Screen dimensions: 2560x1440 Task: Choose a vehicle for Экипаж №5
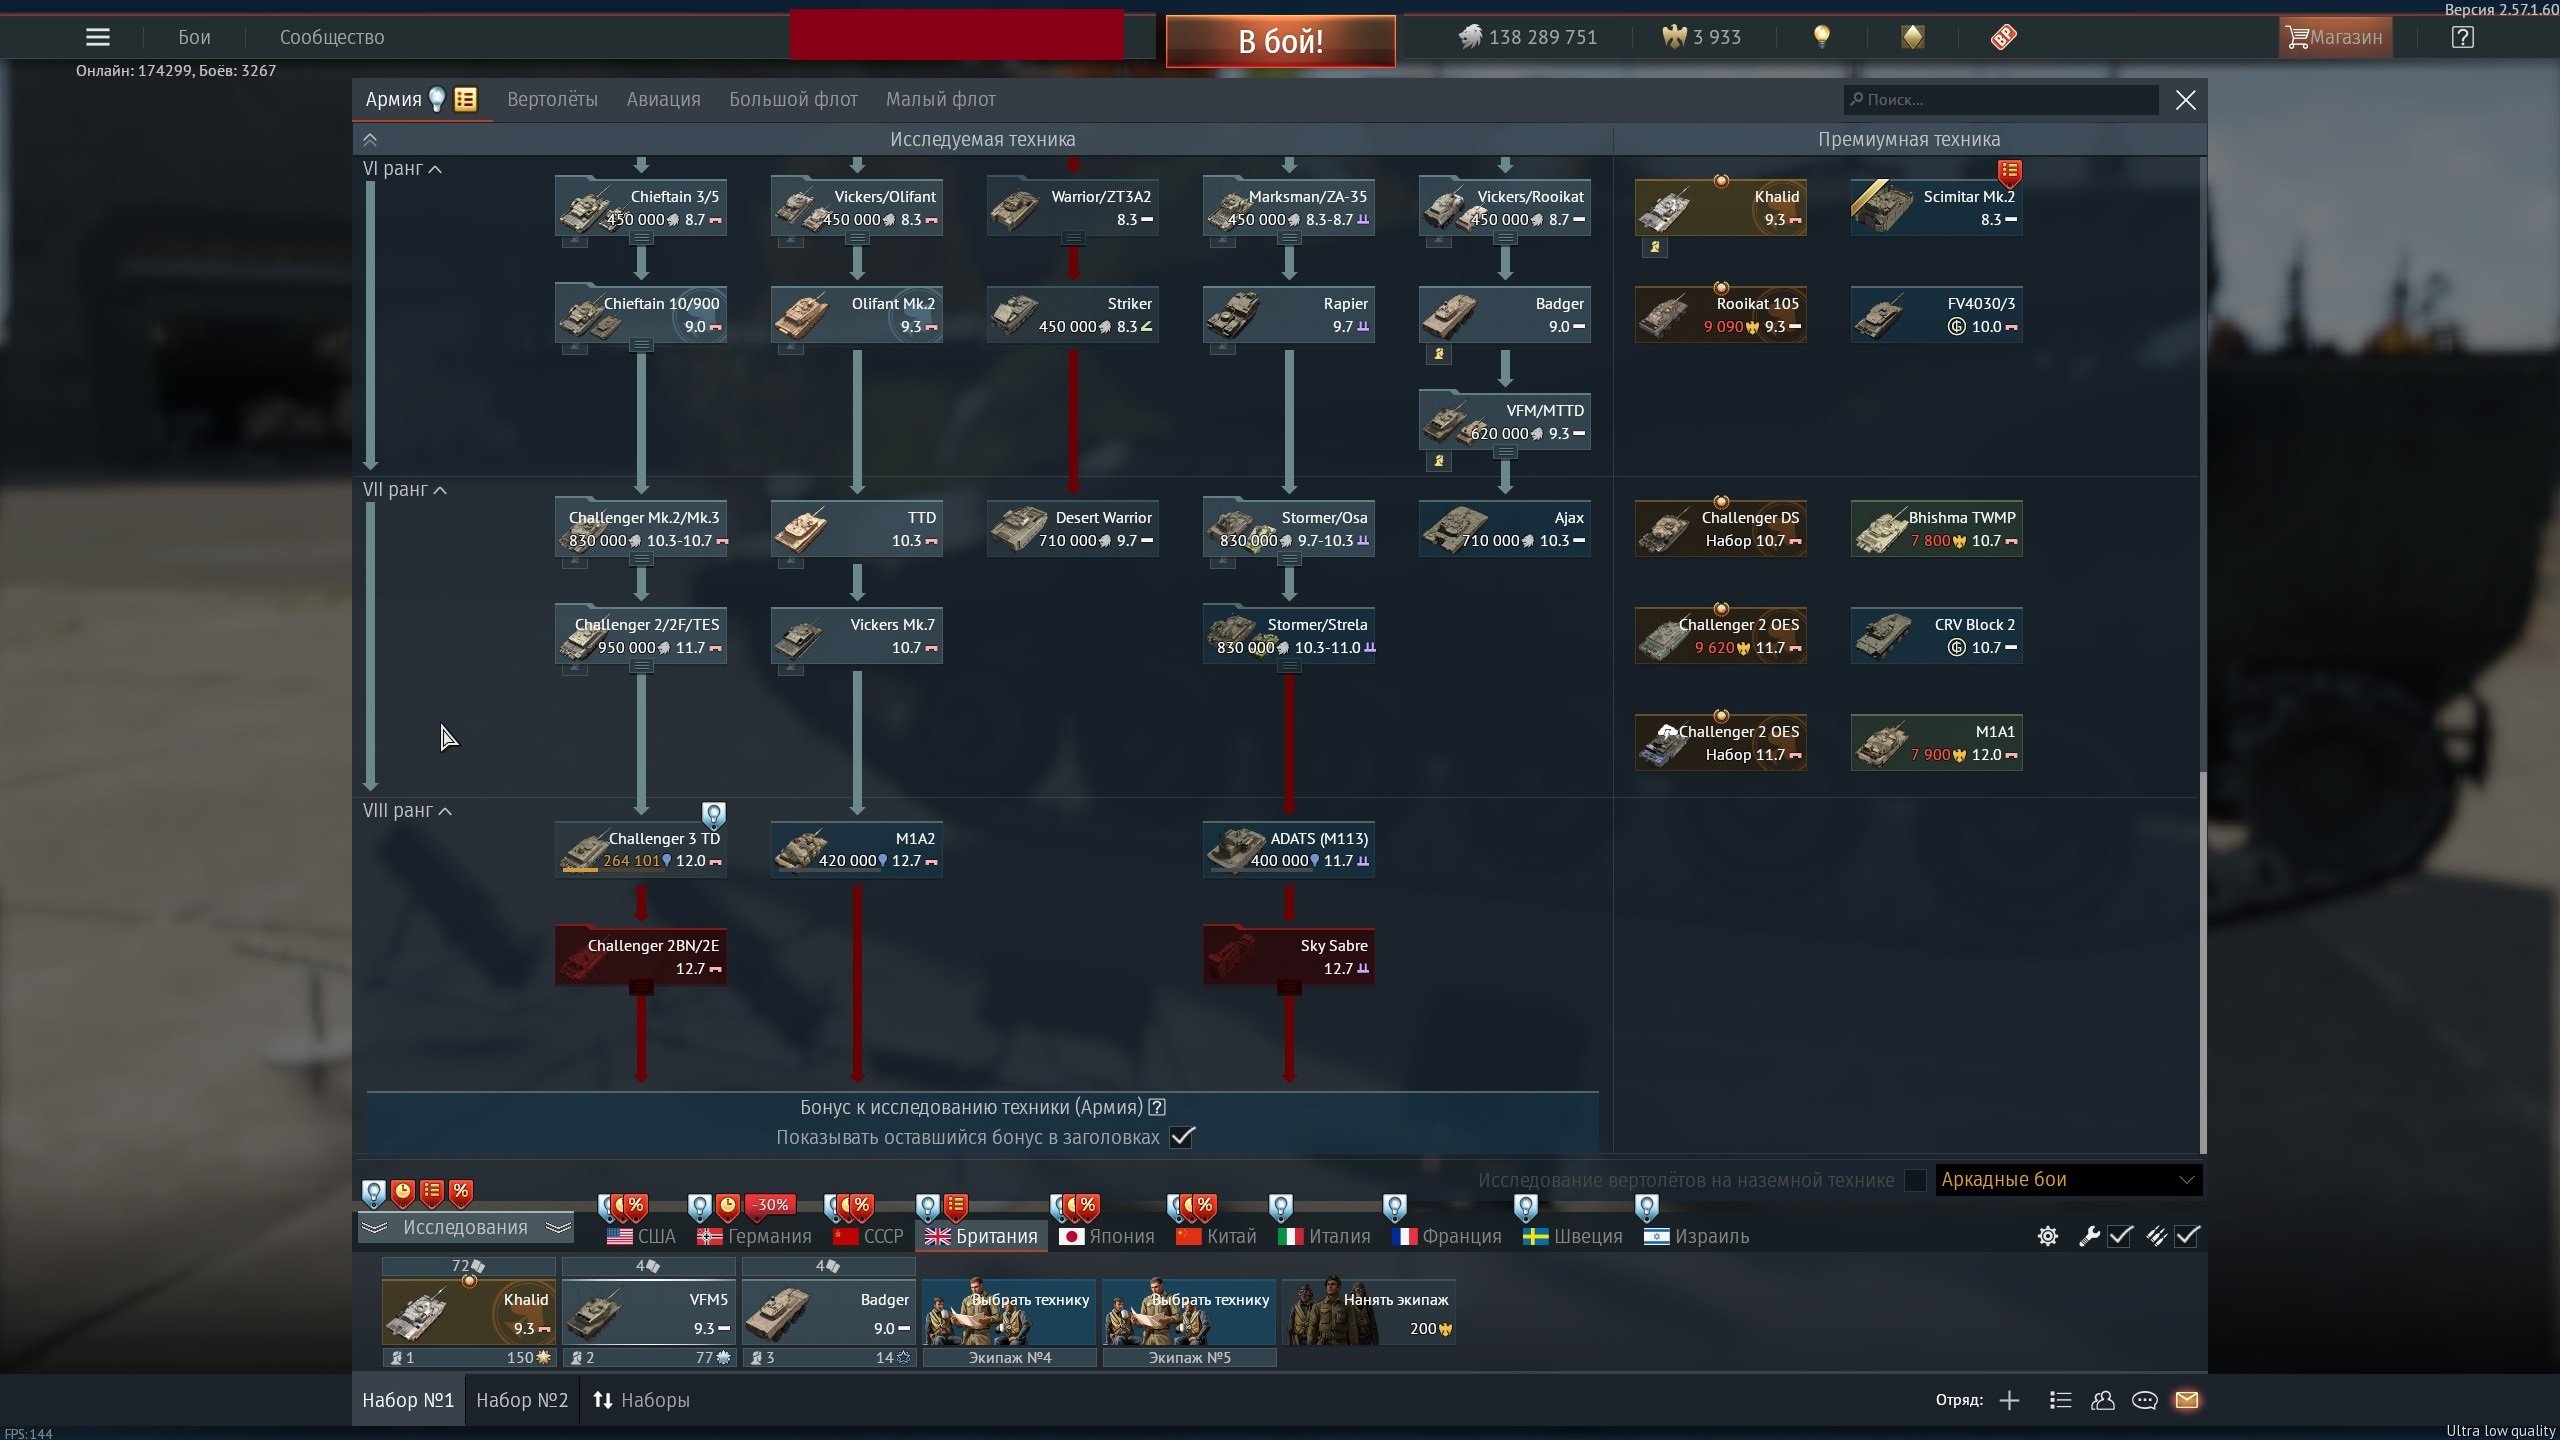[1189, 1313]
